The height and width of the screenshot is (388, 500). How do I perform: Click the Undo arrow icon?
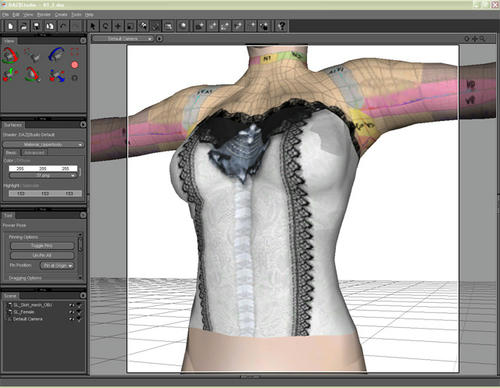[63, 26]
